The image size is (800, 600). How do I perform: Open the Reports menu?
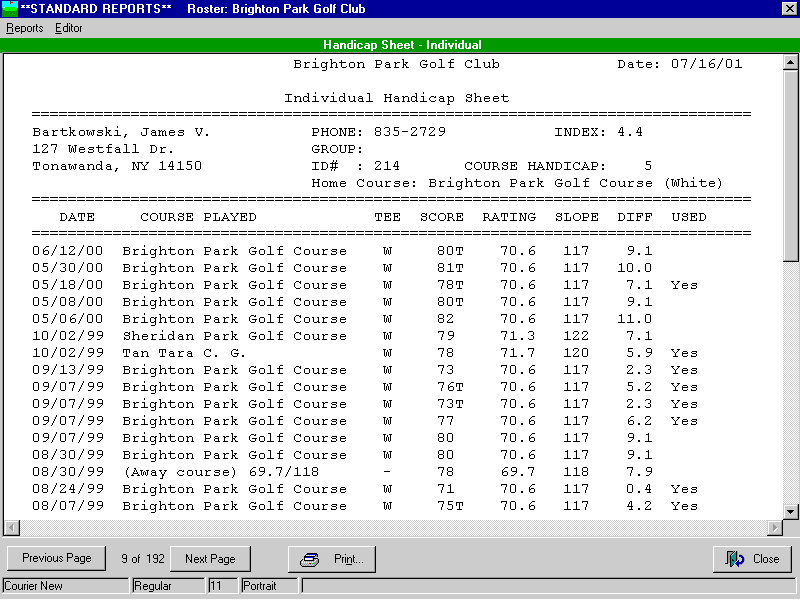[24, 28]
